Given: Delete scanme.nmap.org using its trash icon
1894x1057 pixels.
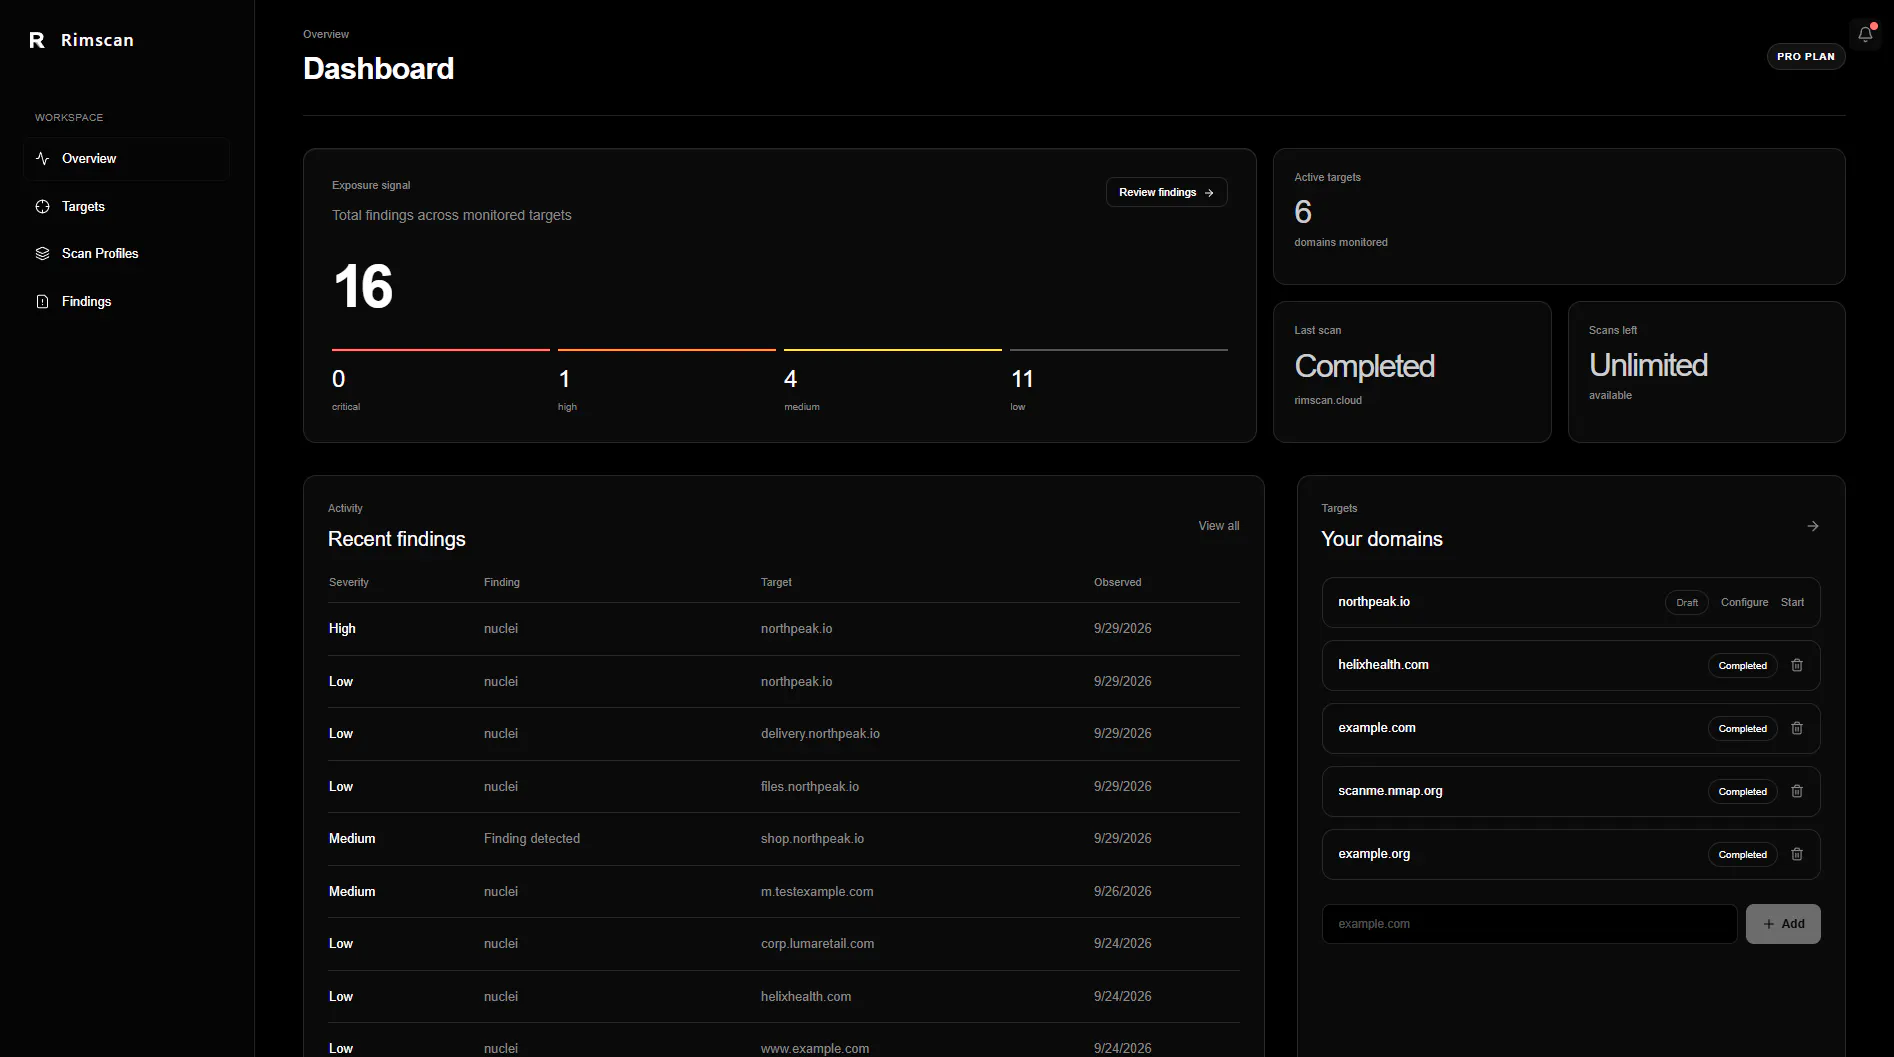Looking at the screenshot, I should [1797, 791].
